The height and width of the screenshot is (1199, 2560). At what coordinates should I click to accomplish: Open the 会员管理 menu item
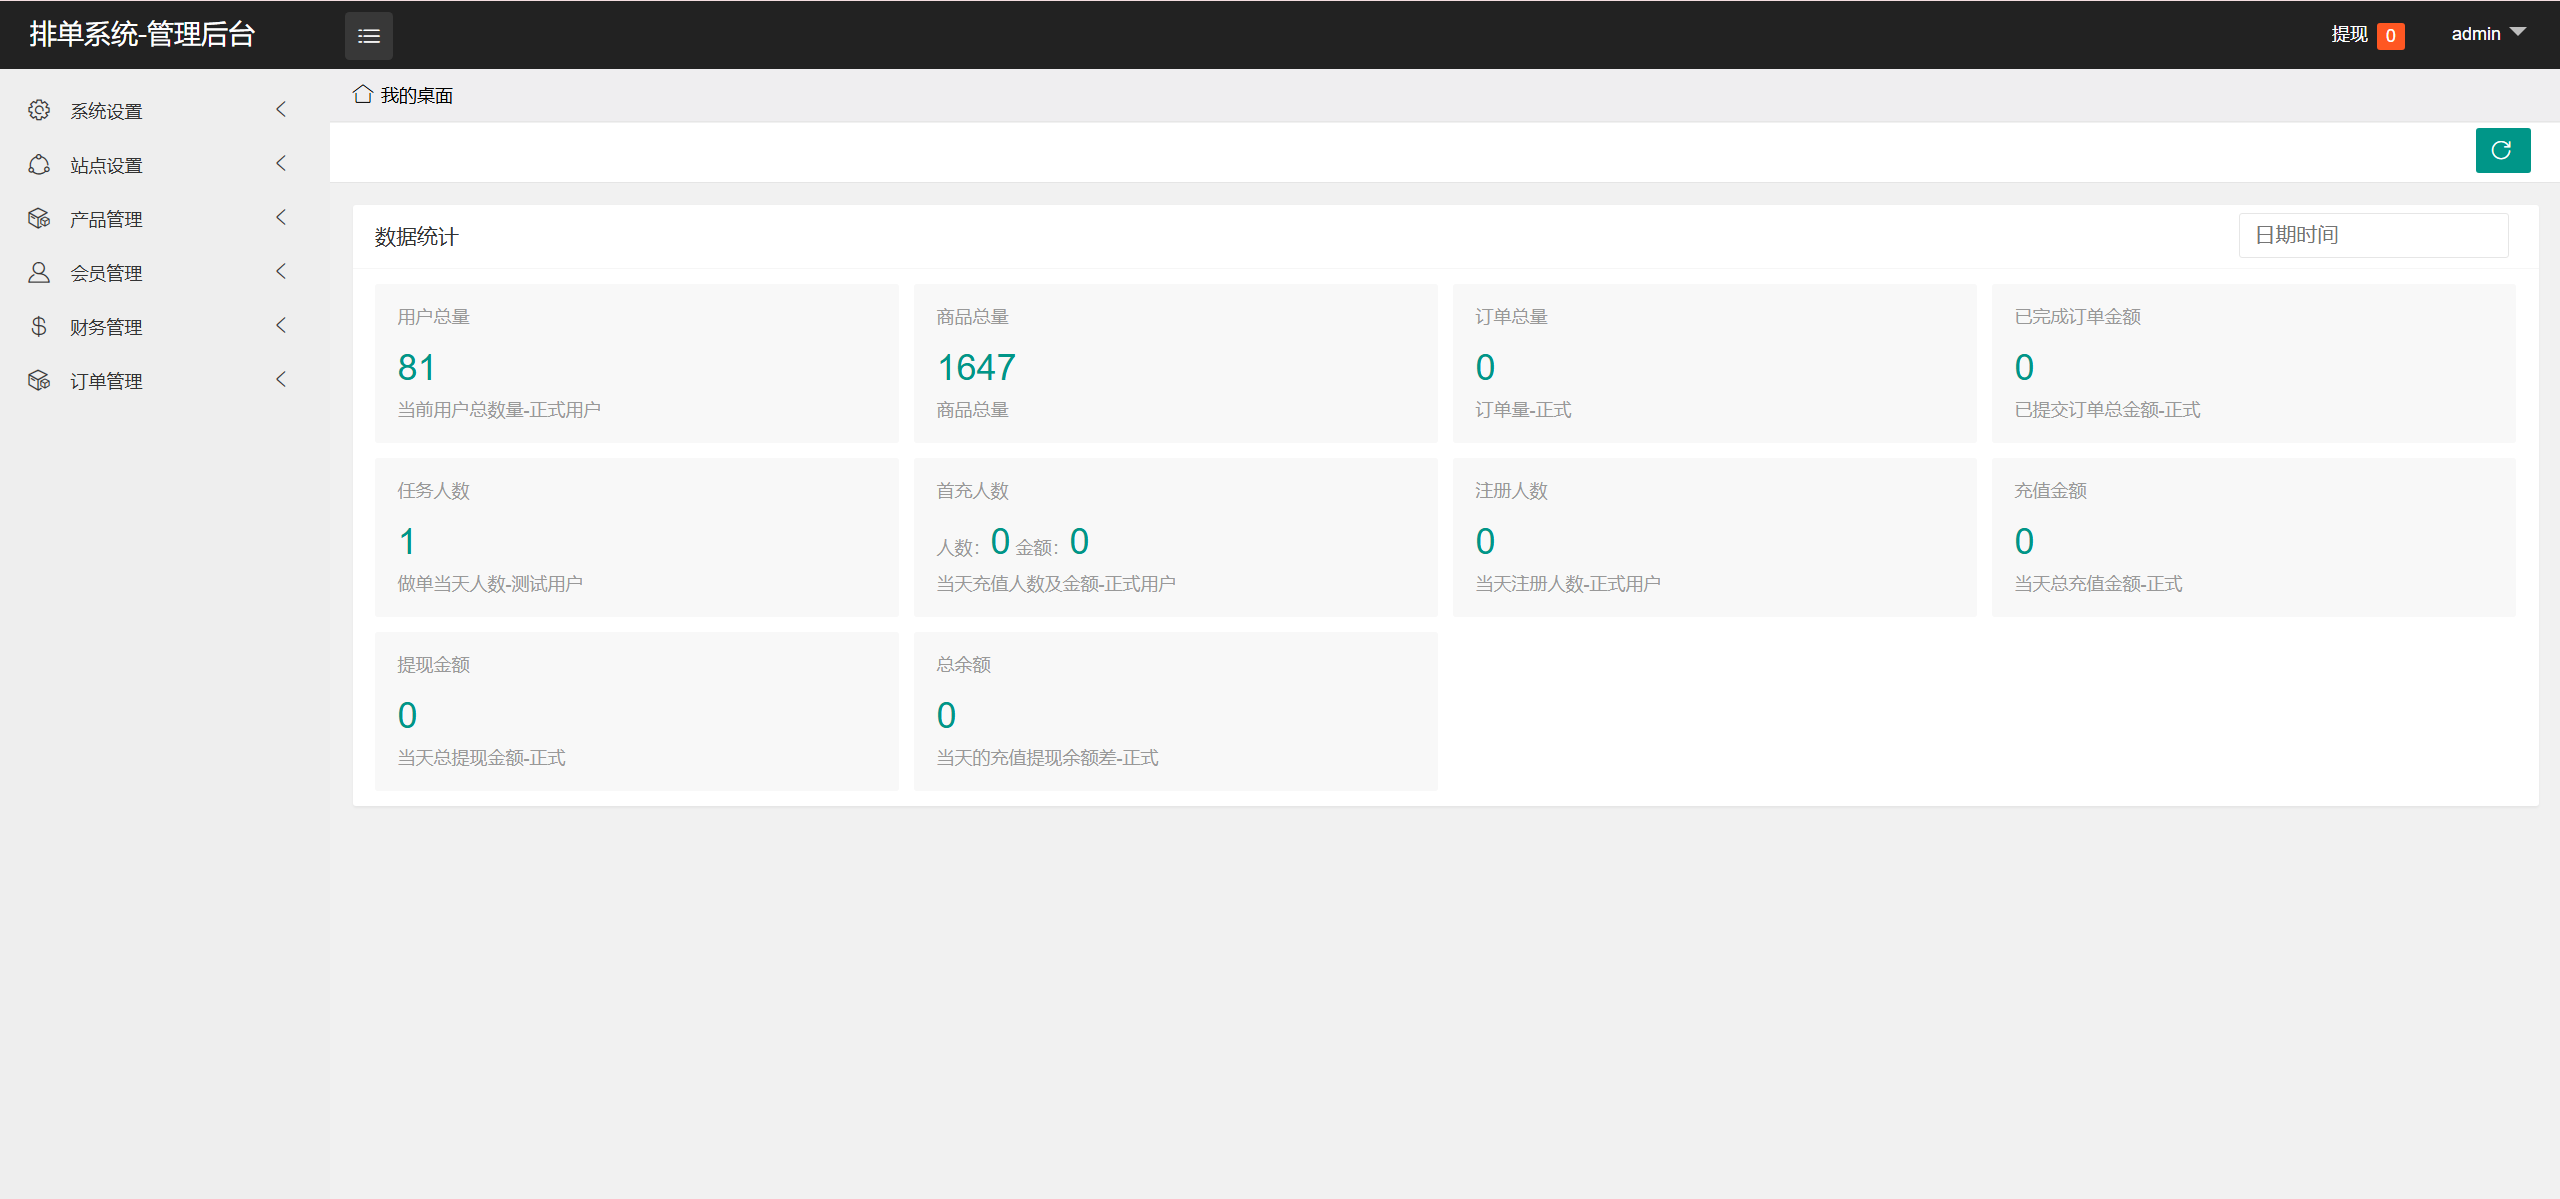pyautogui.click(x=106, y=273)
